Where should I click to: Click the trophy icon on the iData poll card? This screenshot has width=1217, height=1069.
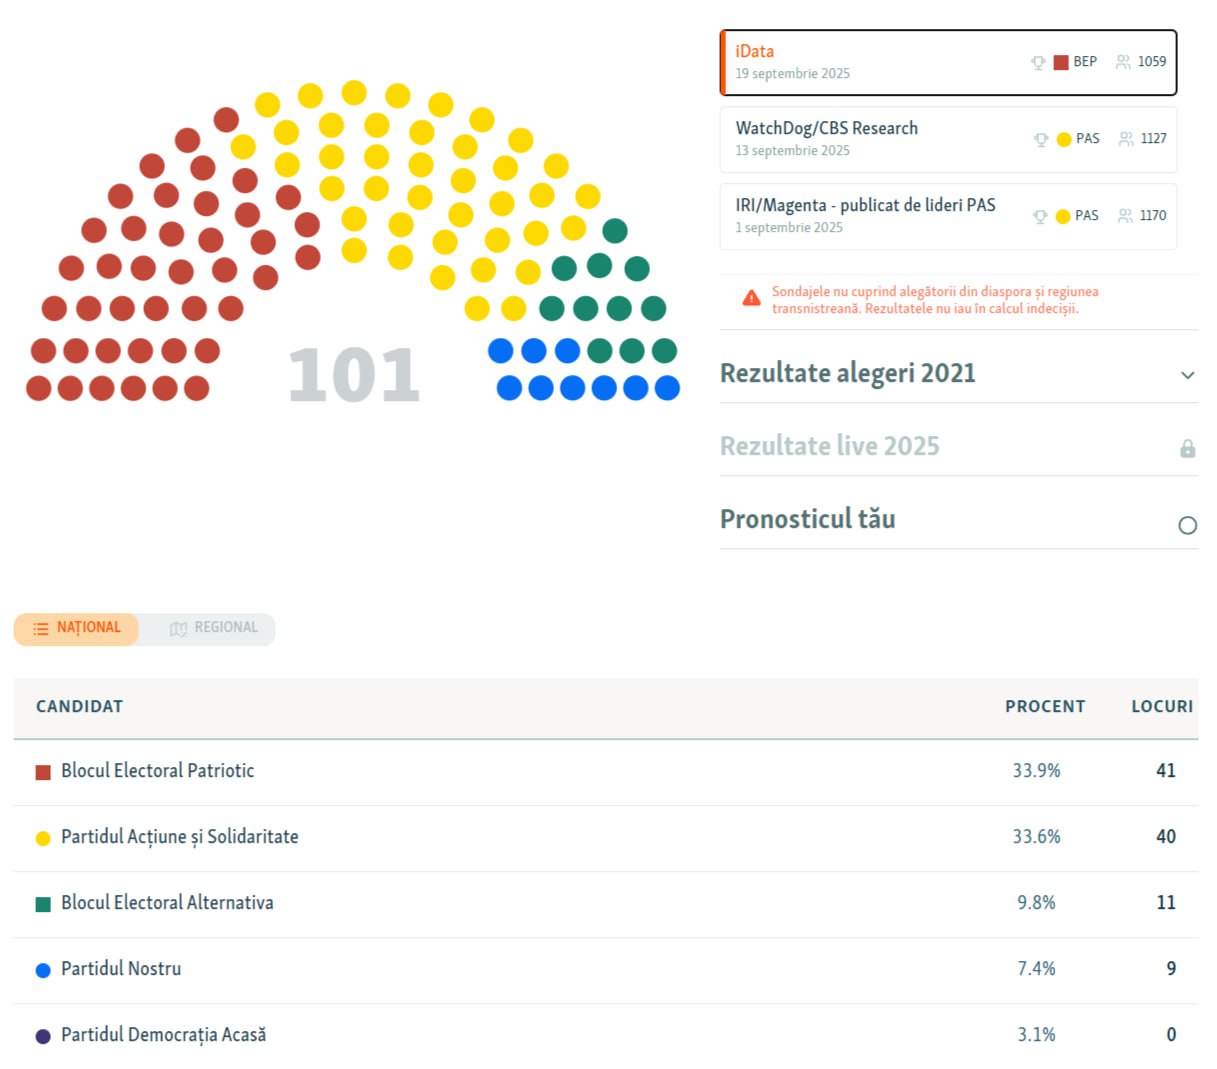(x=1038, y=63)
